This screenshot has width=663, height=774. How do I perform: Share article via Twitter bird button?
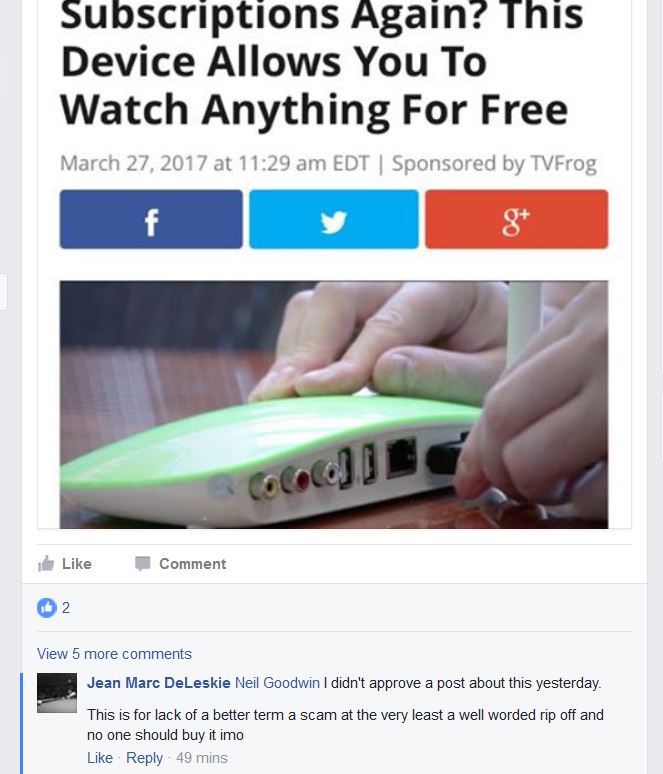(334, 219)
